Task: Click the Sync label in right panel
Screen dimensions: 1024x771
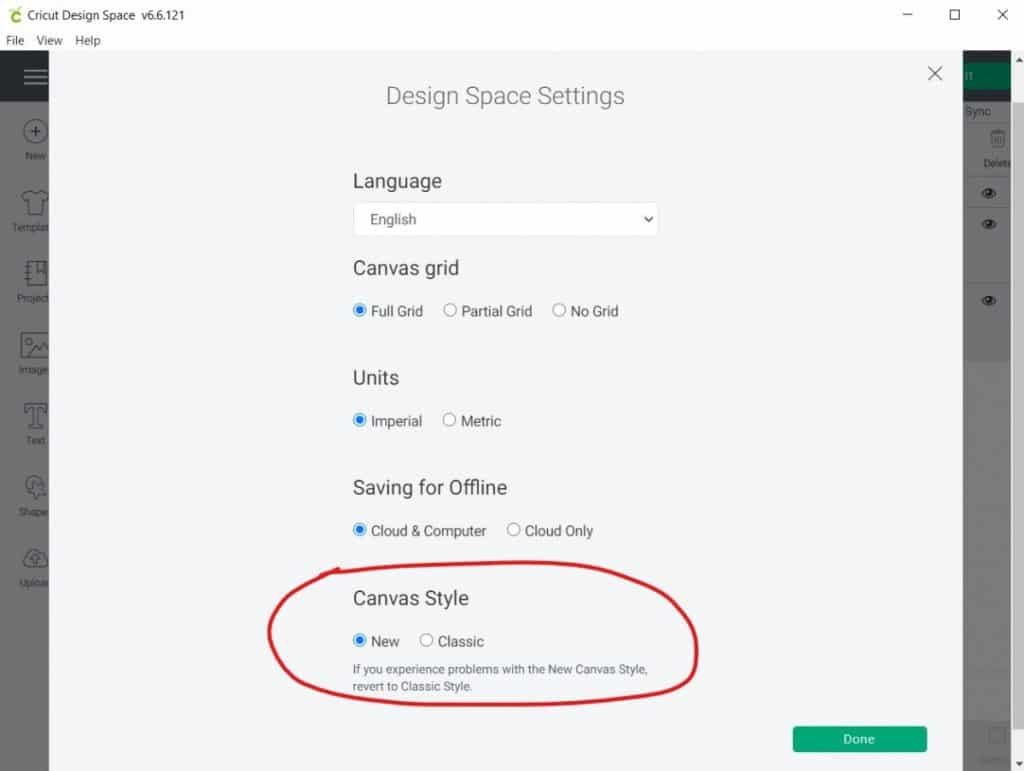Action: [978, 112]
